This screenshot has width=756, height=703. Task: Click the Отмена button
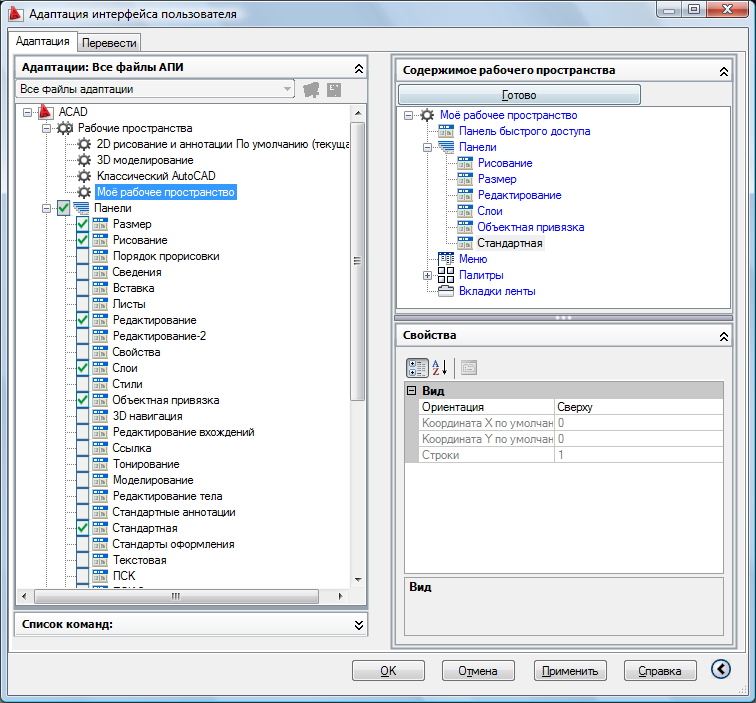click(x=478, y=671)
